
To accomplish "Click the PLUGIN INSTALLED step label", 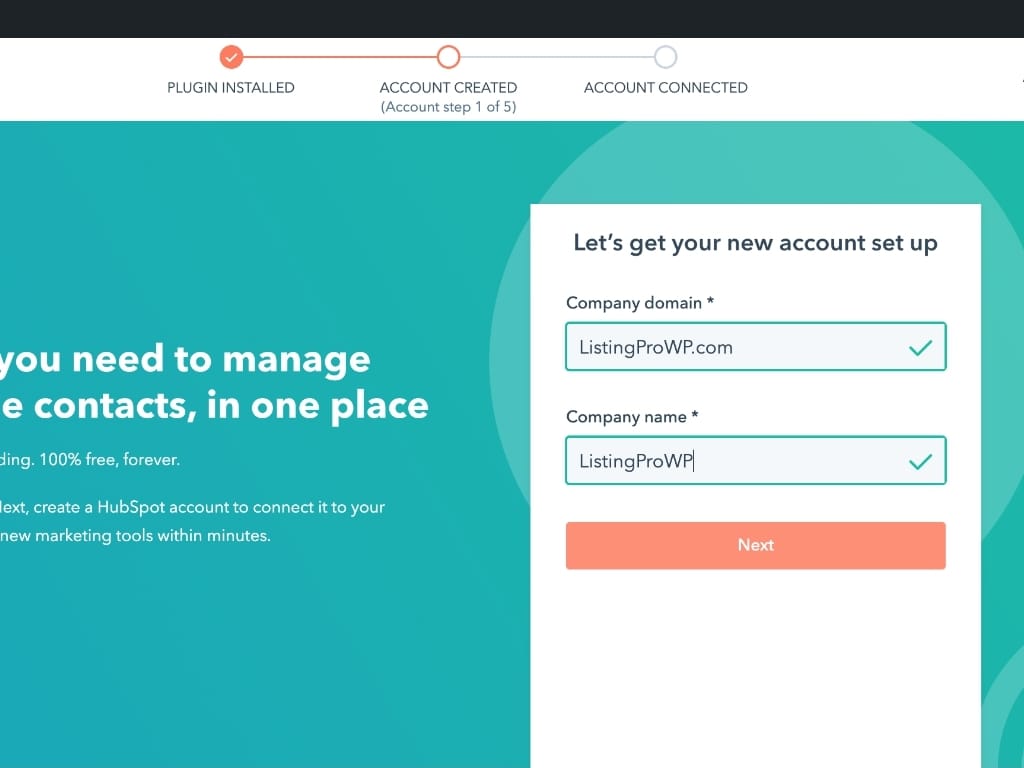I will 231,88.
